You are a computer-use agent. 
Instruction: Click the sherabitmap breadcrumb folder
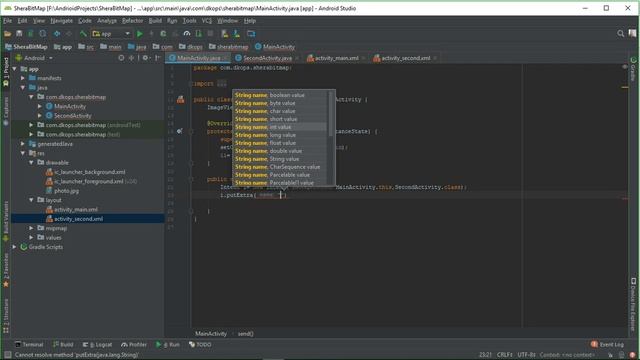point(229,47)
